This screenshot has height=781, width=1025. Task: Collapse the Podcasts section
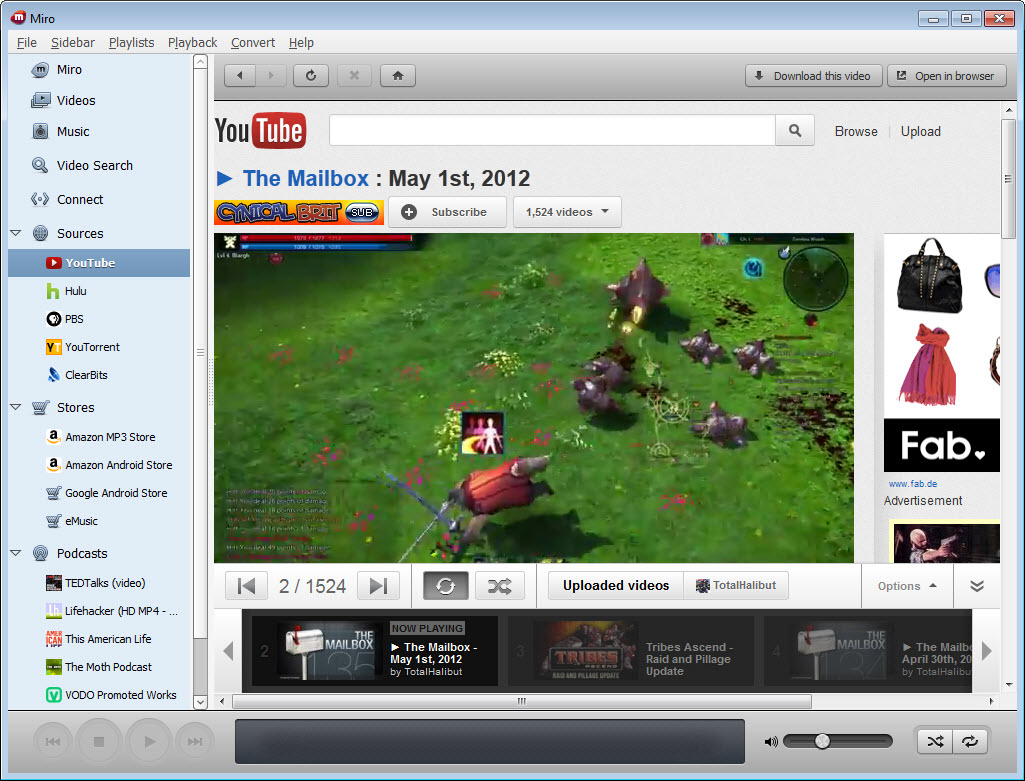click(x=16, y=553)
